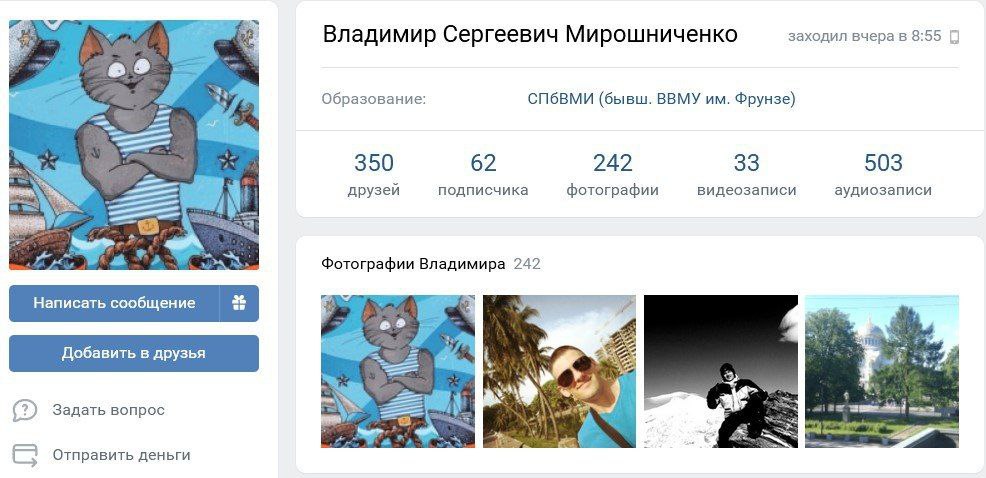The width and height of the screenshot is (986, 478).
Task: Open the 33 видеозаписи counter
Action: tap(746, 174)
